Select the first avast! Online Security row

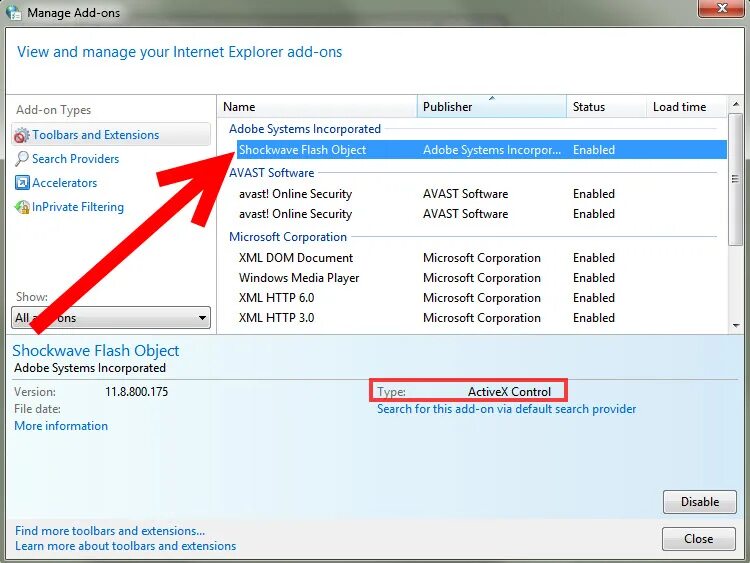[482, 194]
